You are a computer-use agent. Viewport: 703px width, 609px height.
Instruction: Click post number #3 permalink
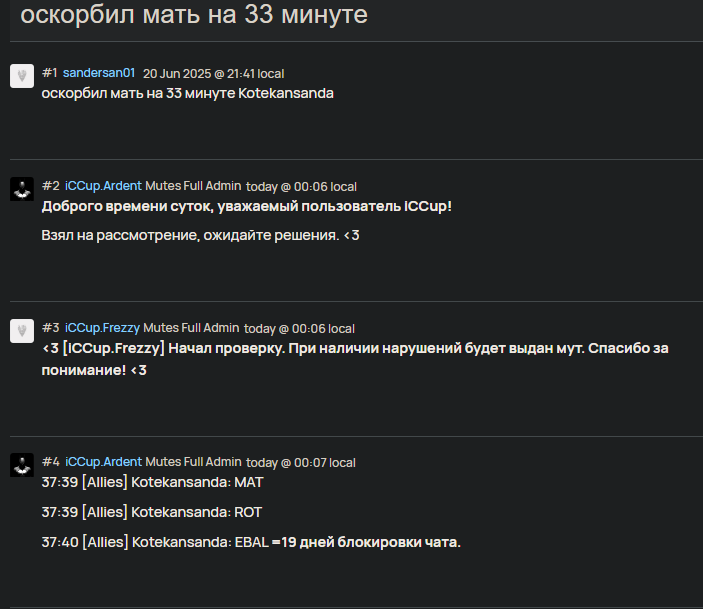point(51,328)
